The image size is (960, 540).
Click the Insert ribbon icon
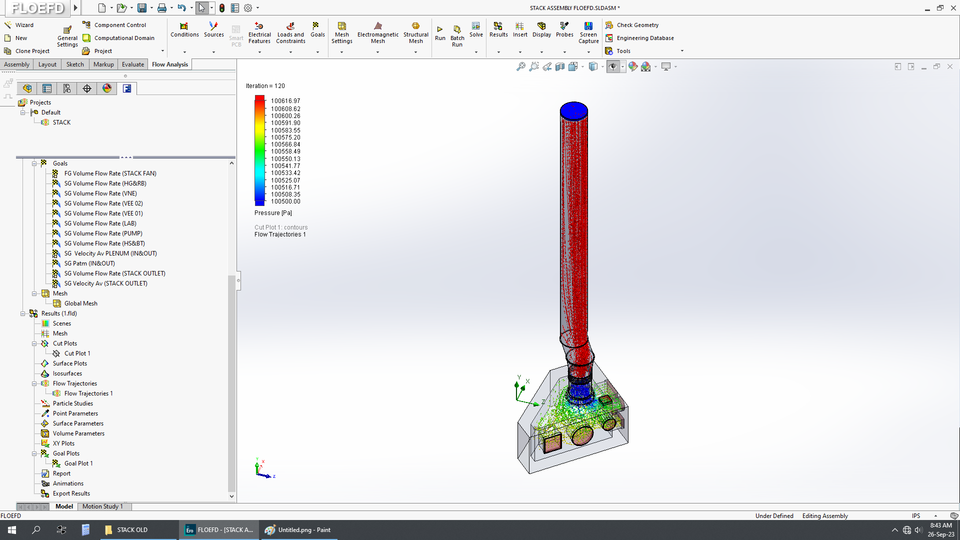[x=520, y=26]
